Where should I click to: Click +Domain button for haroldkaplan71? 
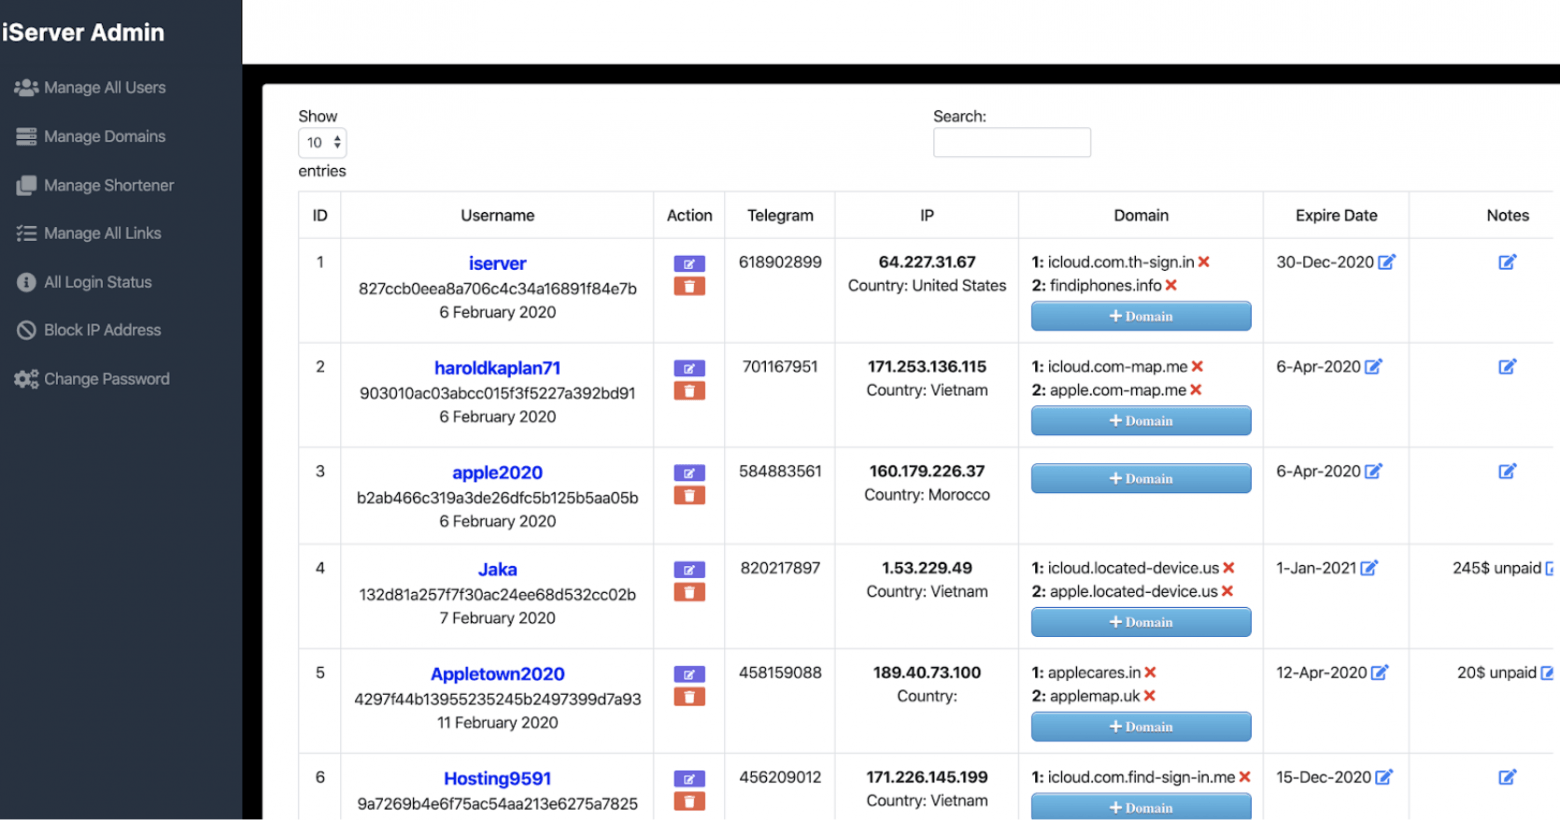tap(1141, 421)
